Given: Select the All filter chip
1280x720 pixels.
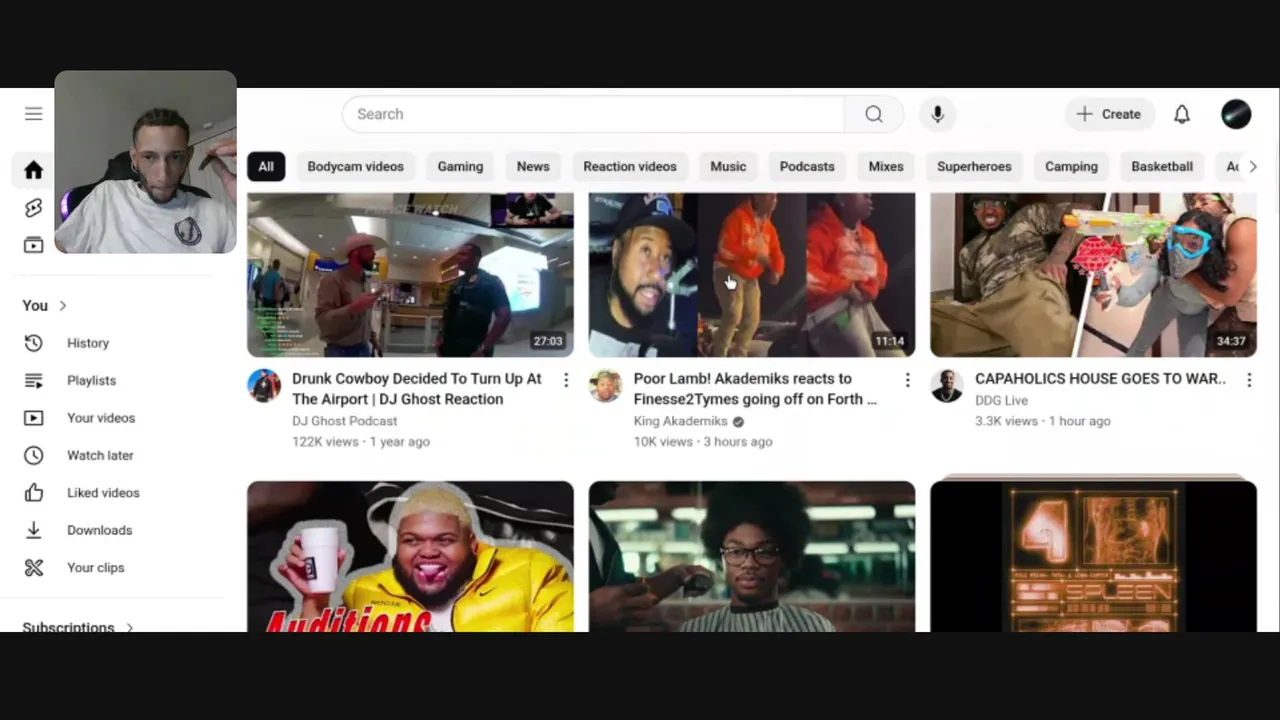Looking at the screenshot, I should (266, 167).
